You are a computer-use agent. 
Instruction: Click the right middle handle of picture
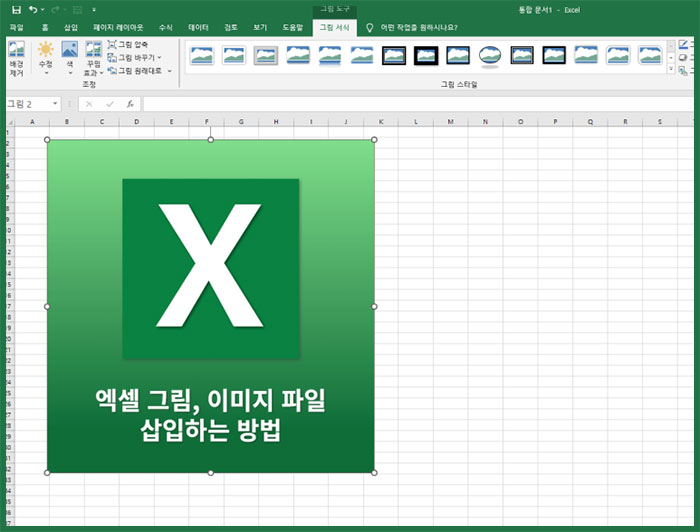point(374,307)
